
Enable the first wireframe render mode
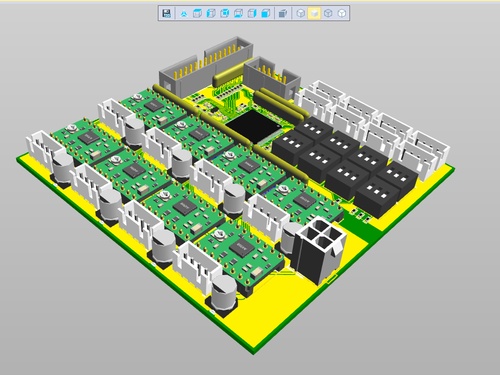301,13
